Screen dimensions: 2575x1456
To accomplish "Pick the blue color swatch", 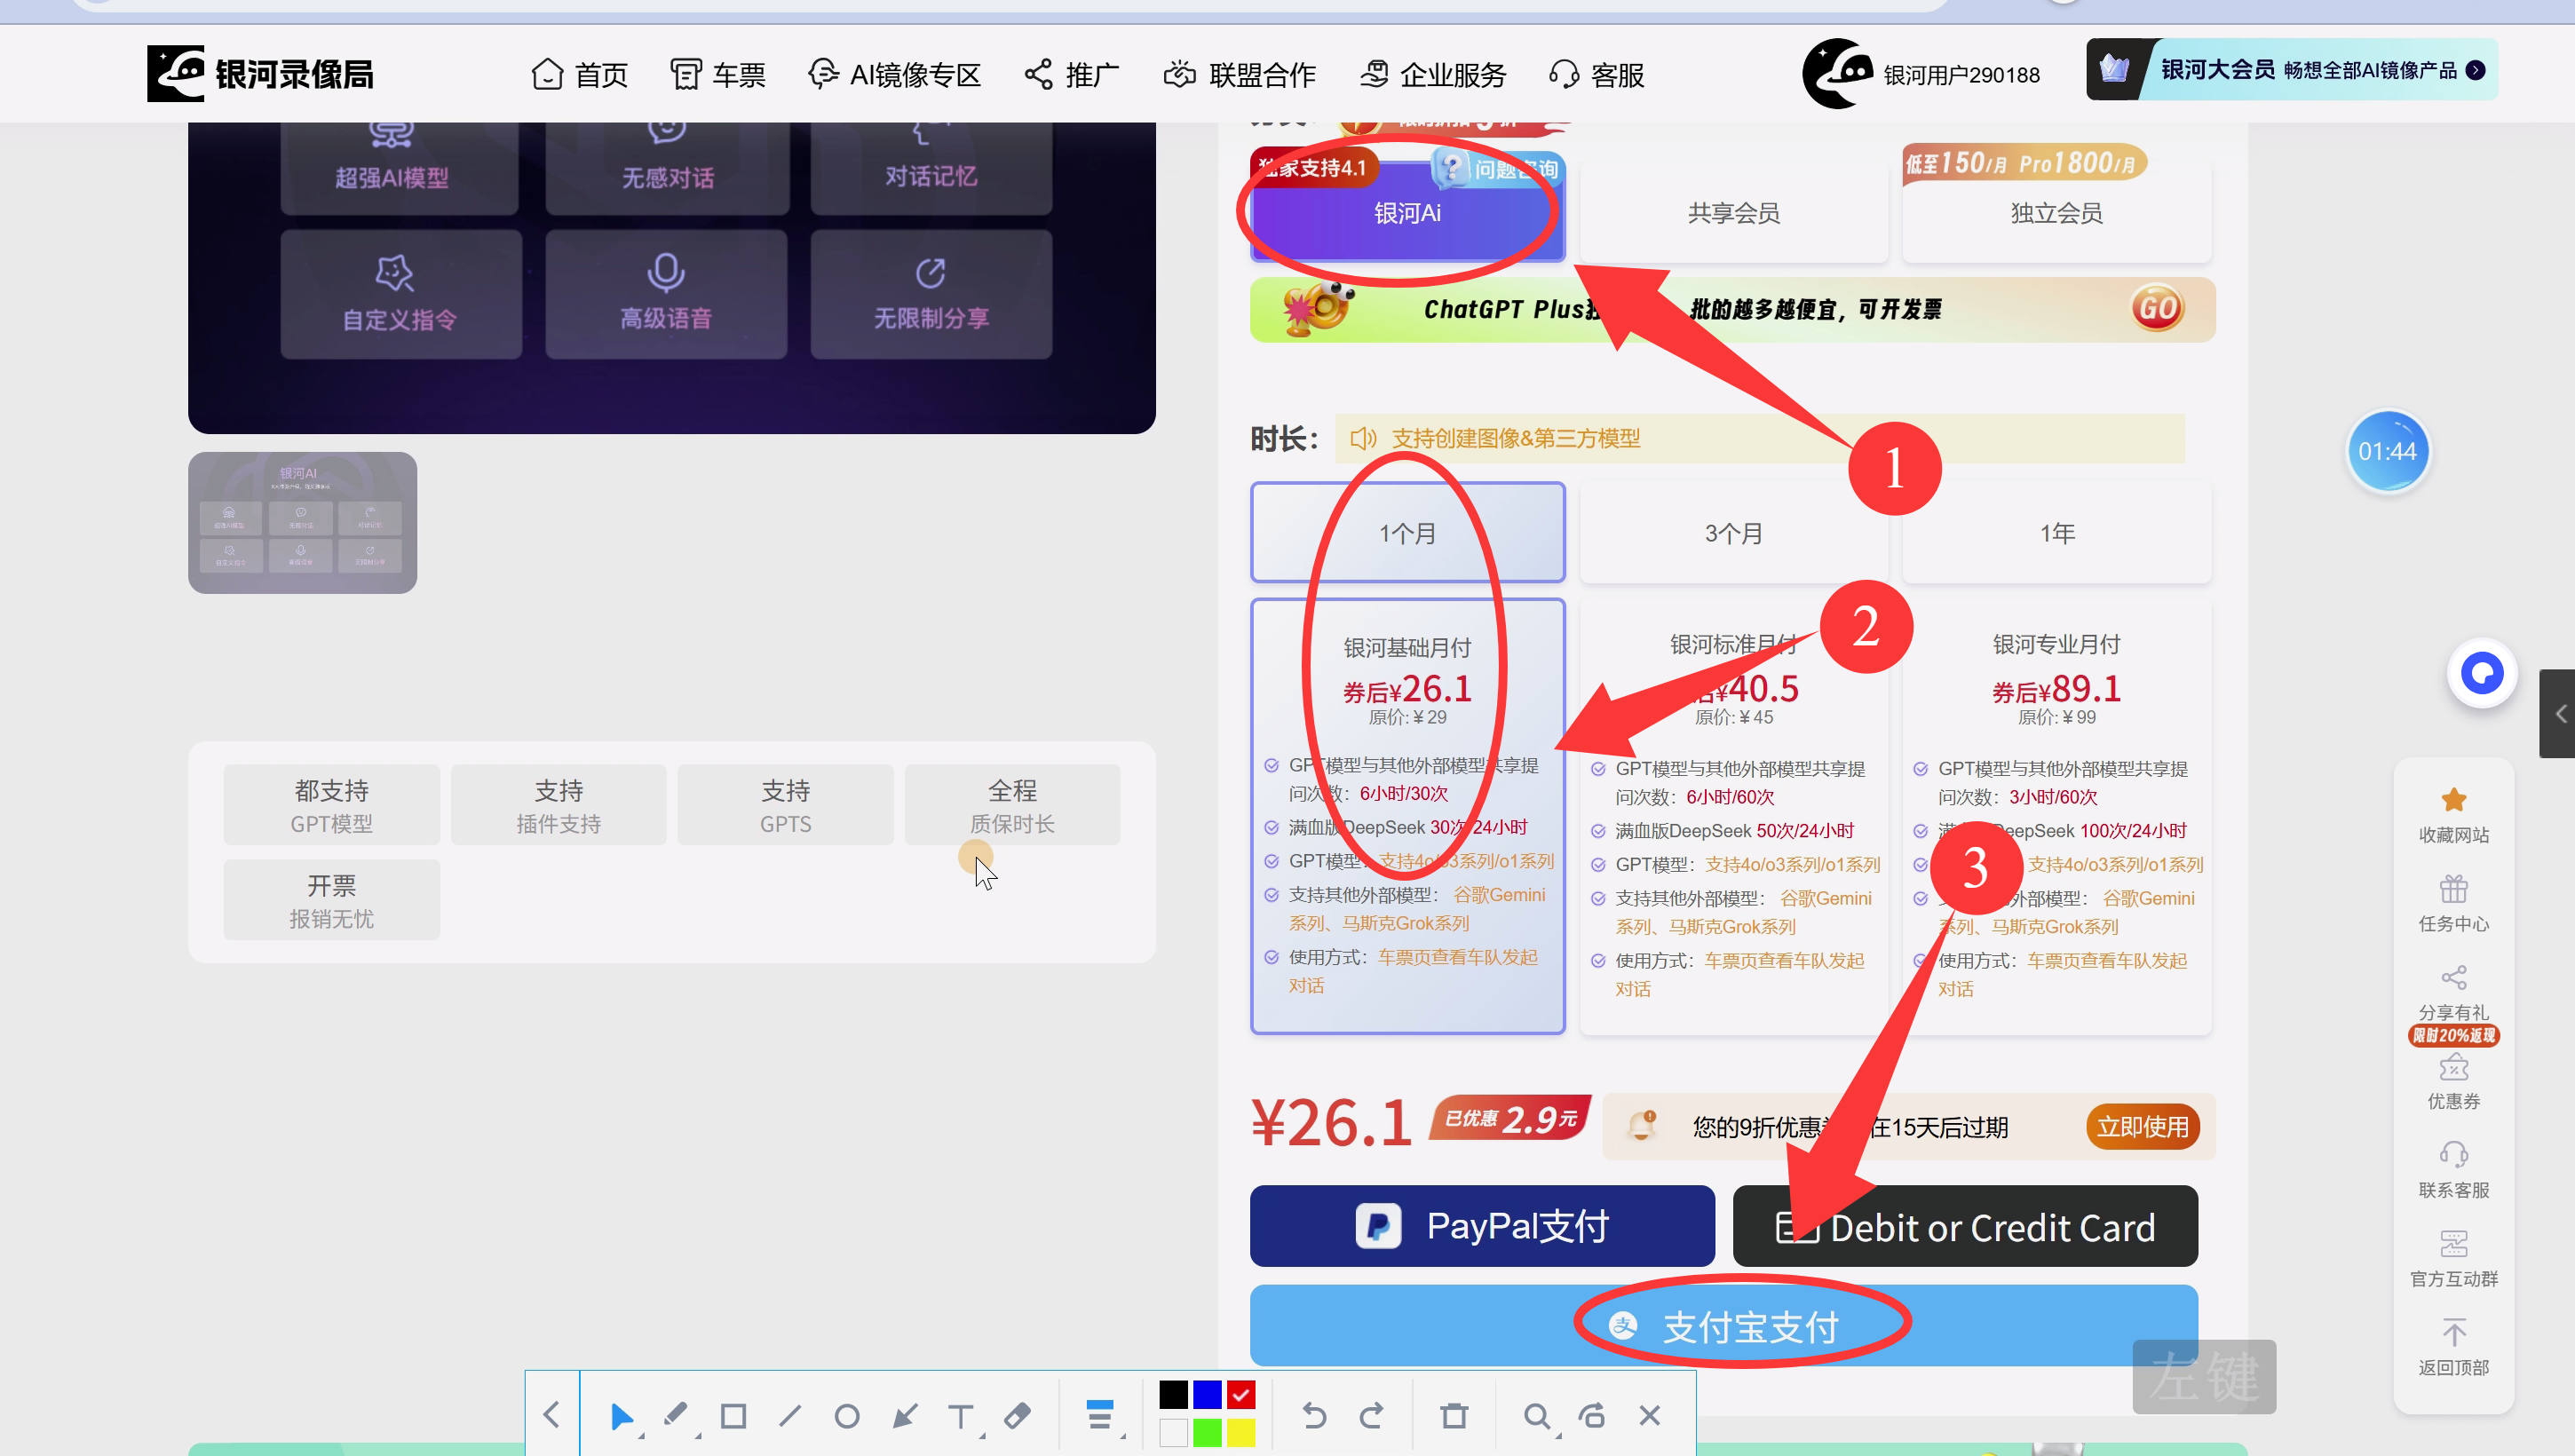I will coord(1207,1395).
